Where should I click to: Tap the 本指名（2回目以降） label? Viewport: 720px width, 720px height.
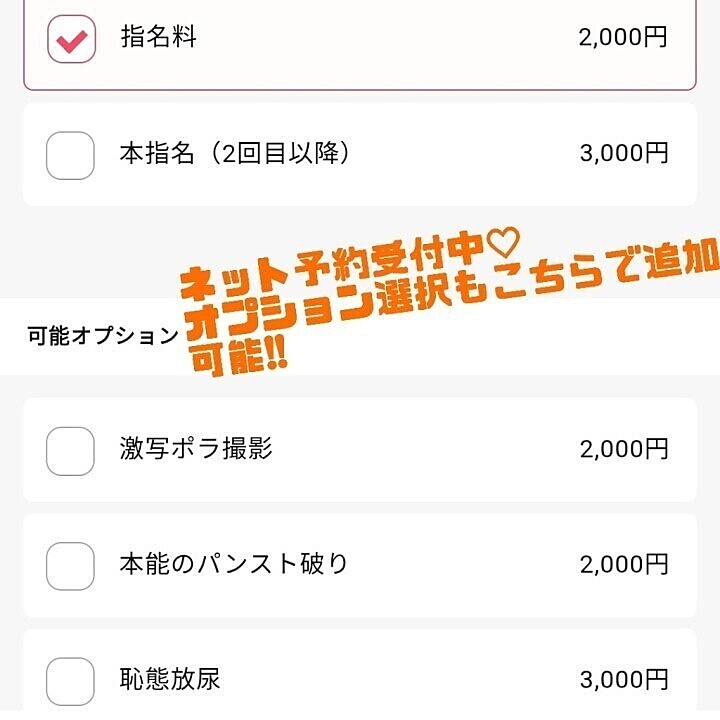coord(235,155)
